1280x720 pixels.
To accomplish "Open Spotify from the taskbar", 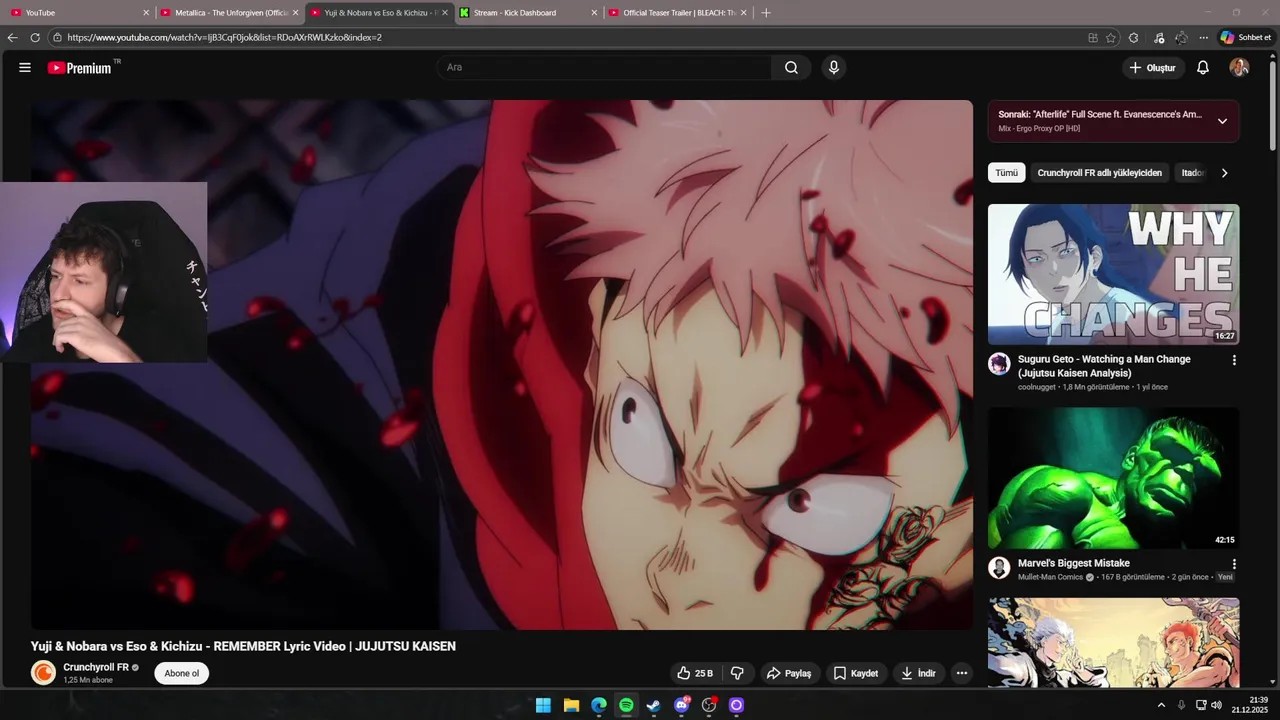I will pos(626,705).
